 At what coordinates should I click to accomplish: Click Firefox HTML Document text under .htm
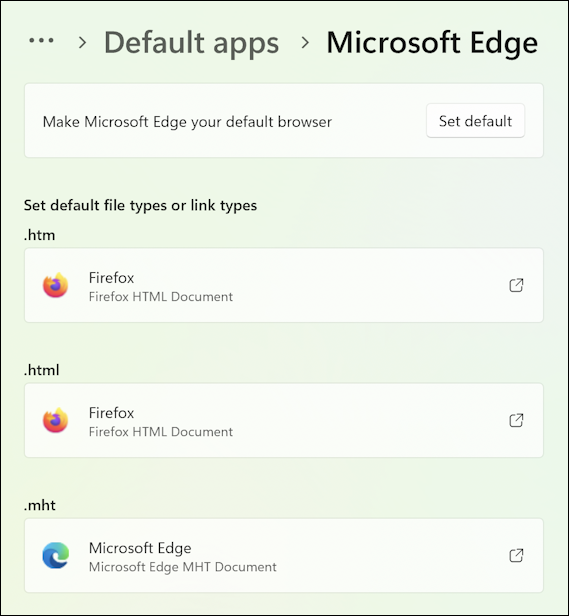coord(161,297)
